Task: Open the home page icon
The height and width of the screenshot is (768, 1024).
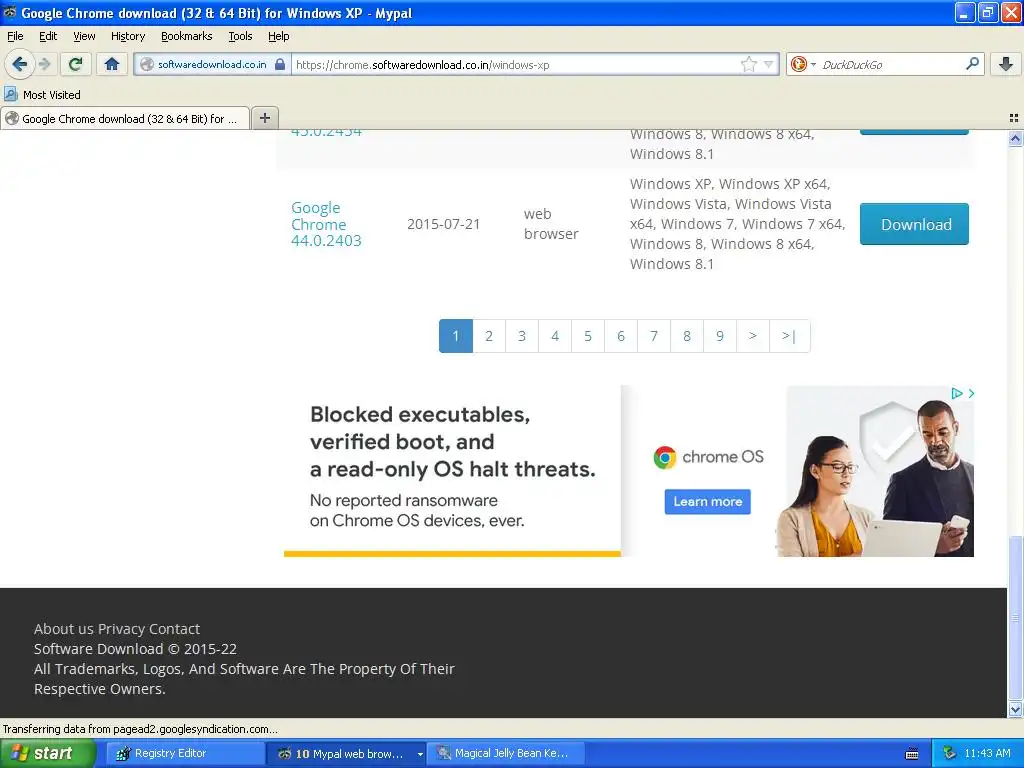Action: [x=112, y=64]
